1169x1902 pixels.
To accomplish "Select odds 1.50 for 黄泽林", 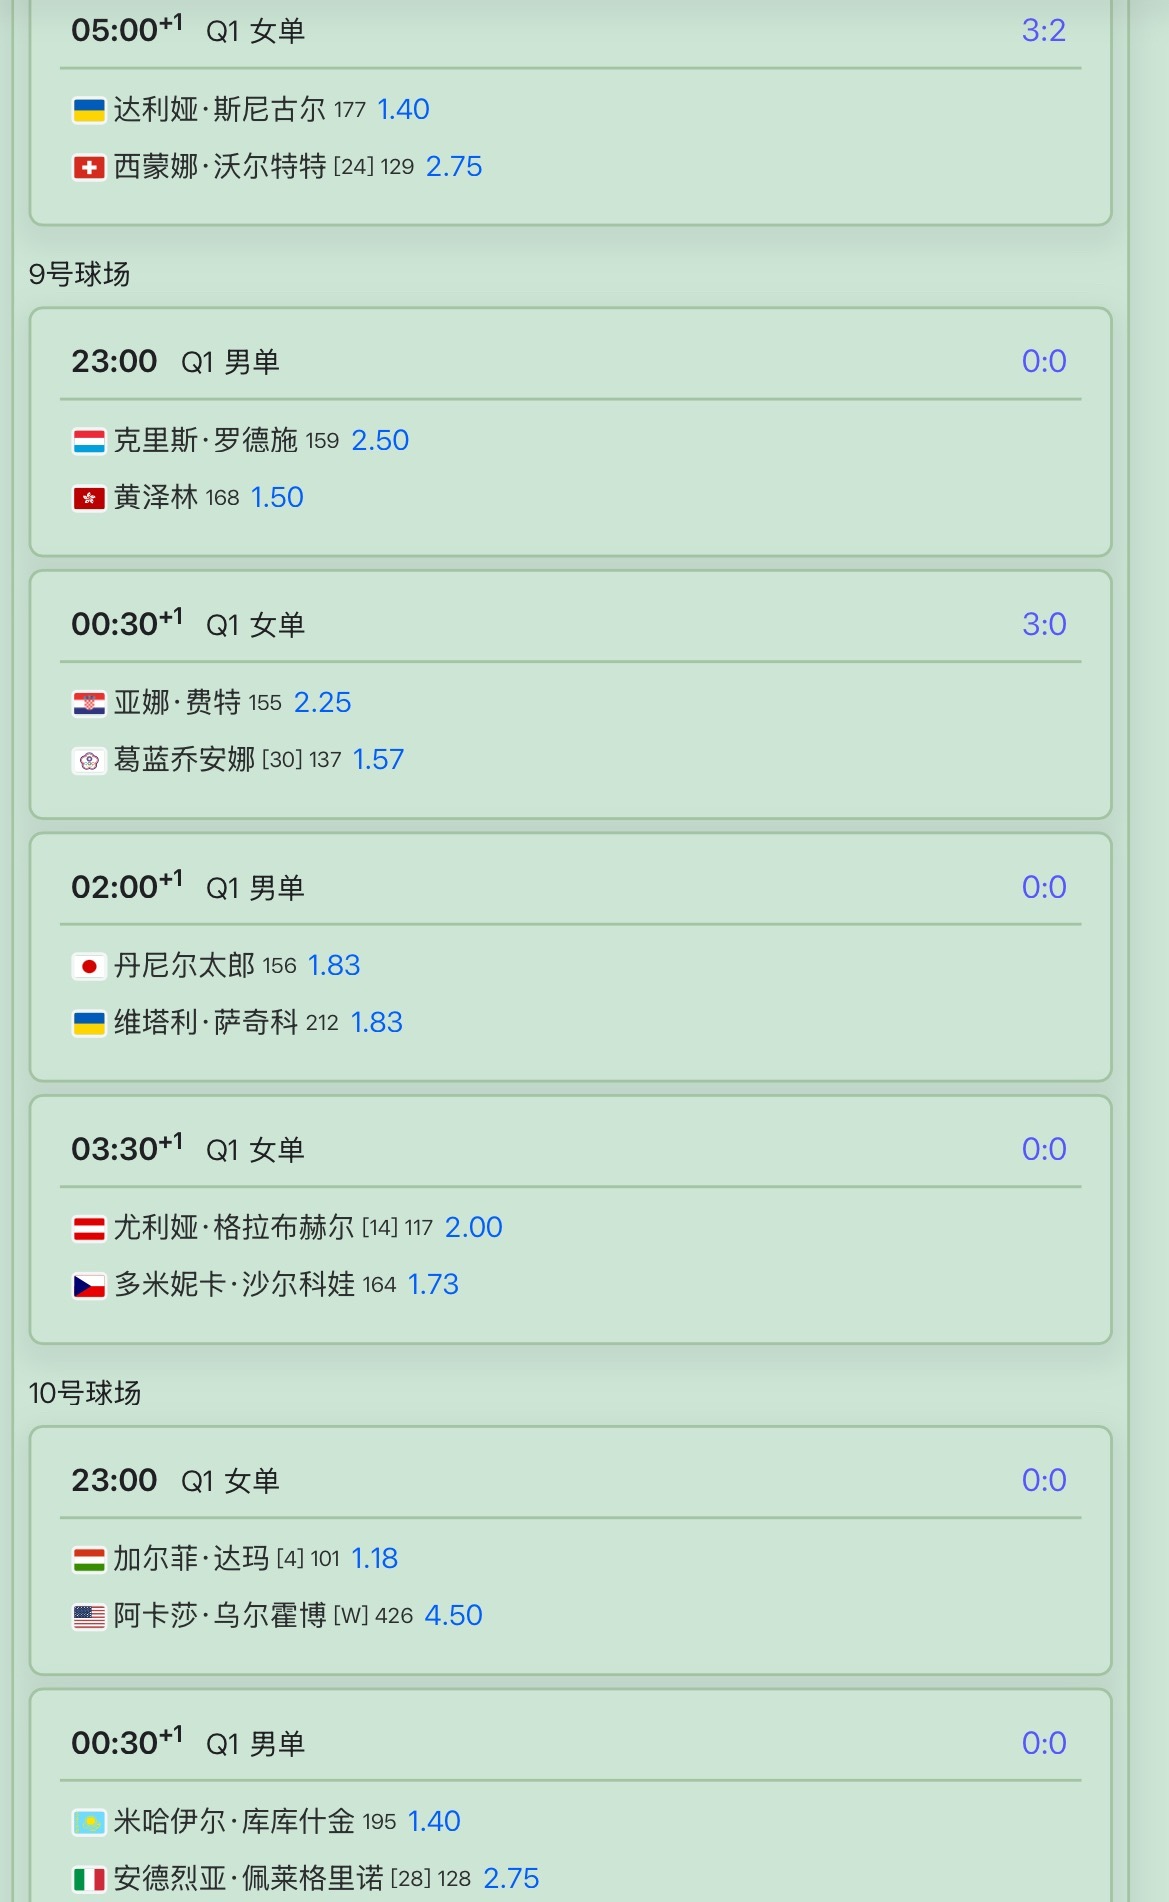I will click(277, 497).
